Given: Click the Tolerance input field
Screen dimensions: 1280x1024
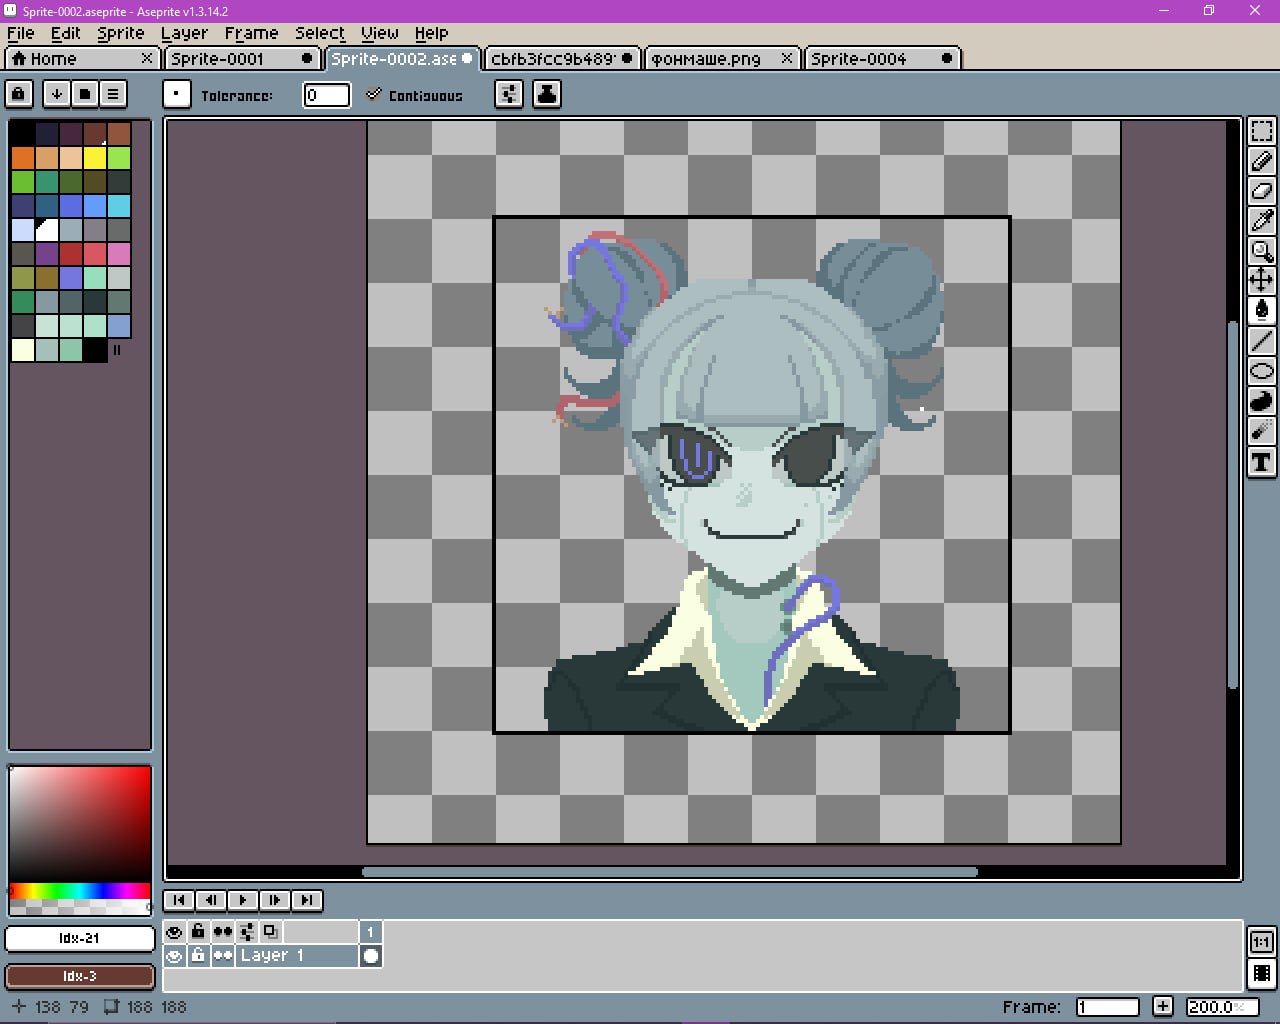Looking at the screenshot, I should (326, 95).
